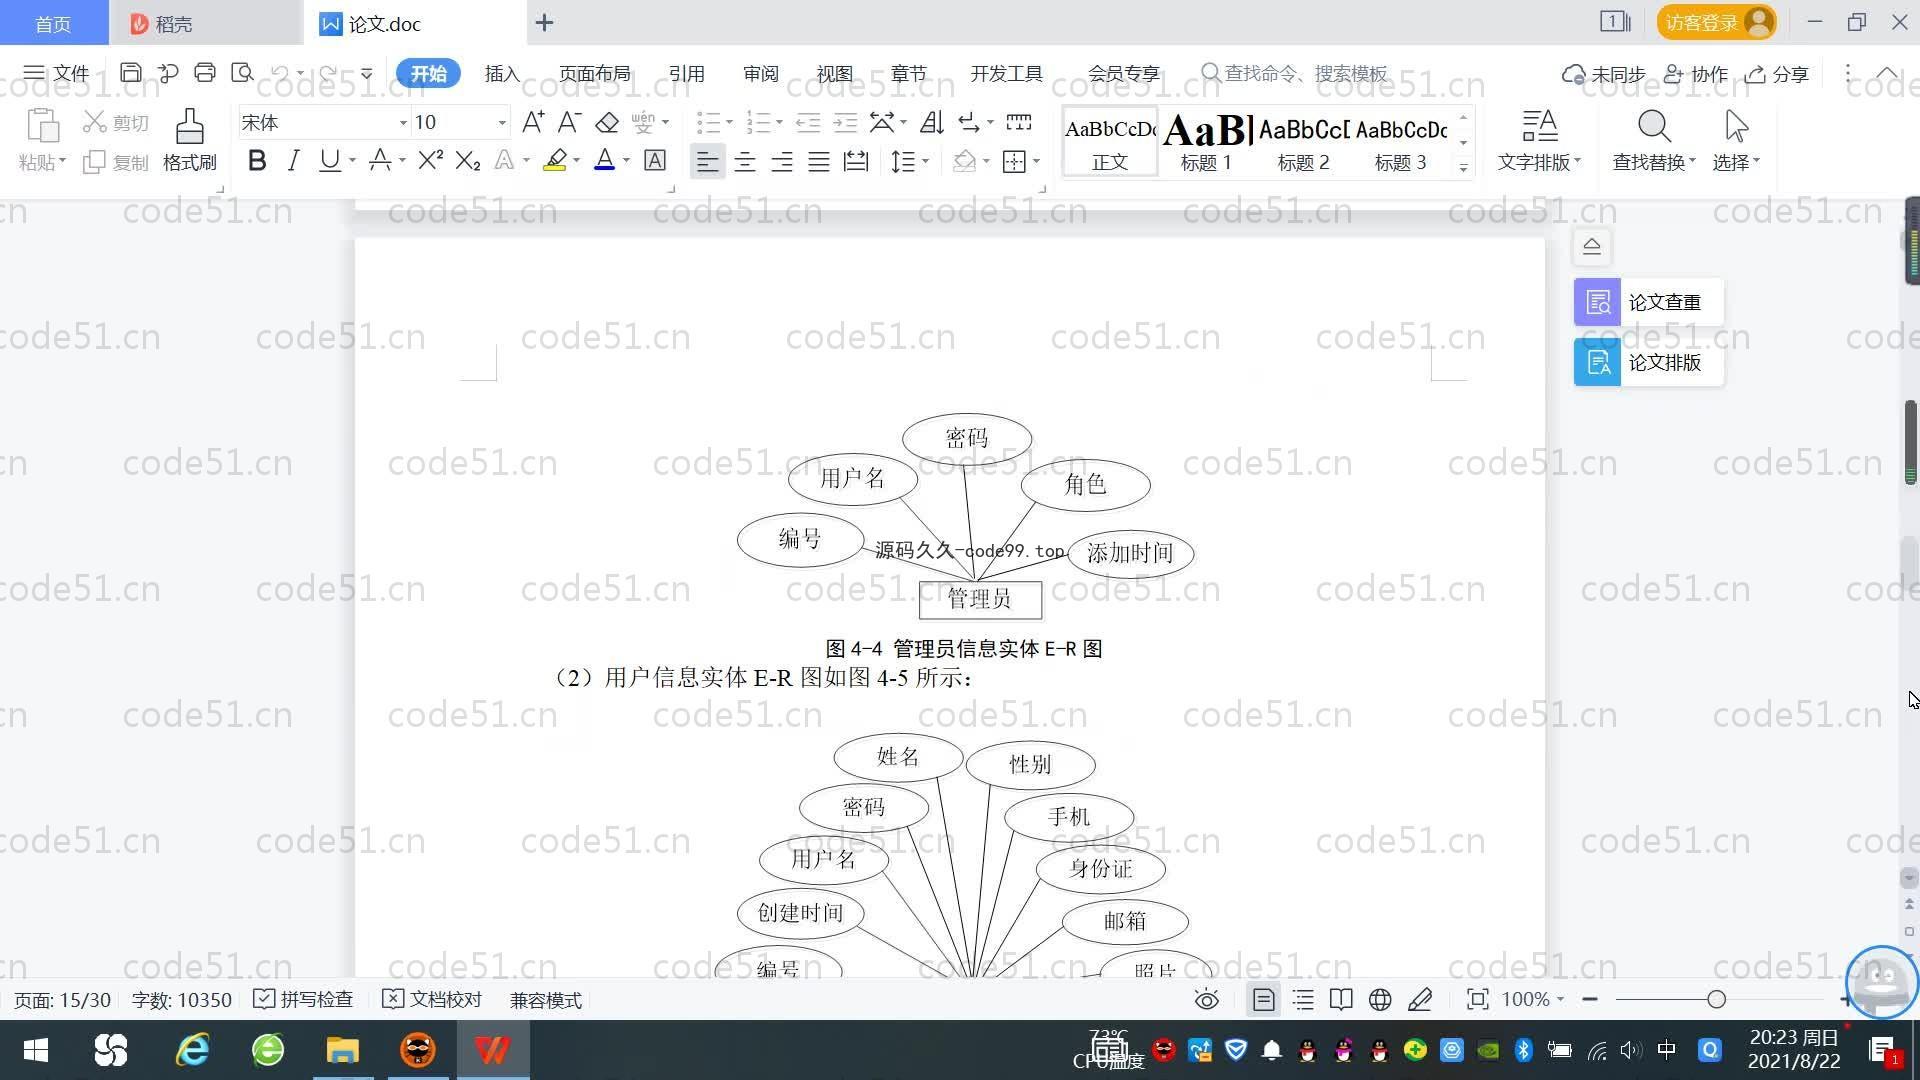This screenshot has width=1920, height=1080.
Task: Switch to the 审阅 Review tab
Action: [760, 73]
